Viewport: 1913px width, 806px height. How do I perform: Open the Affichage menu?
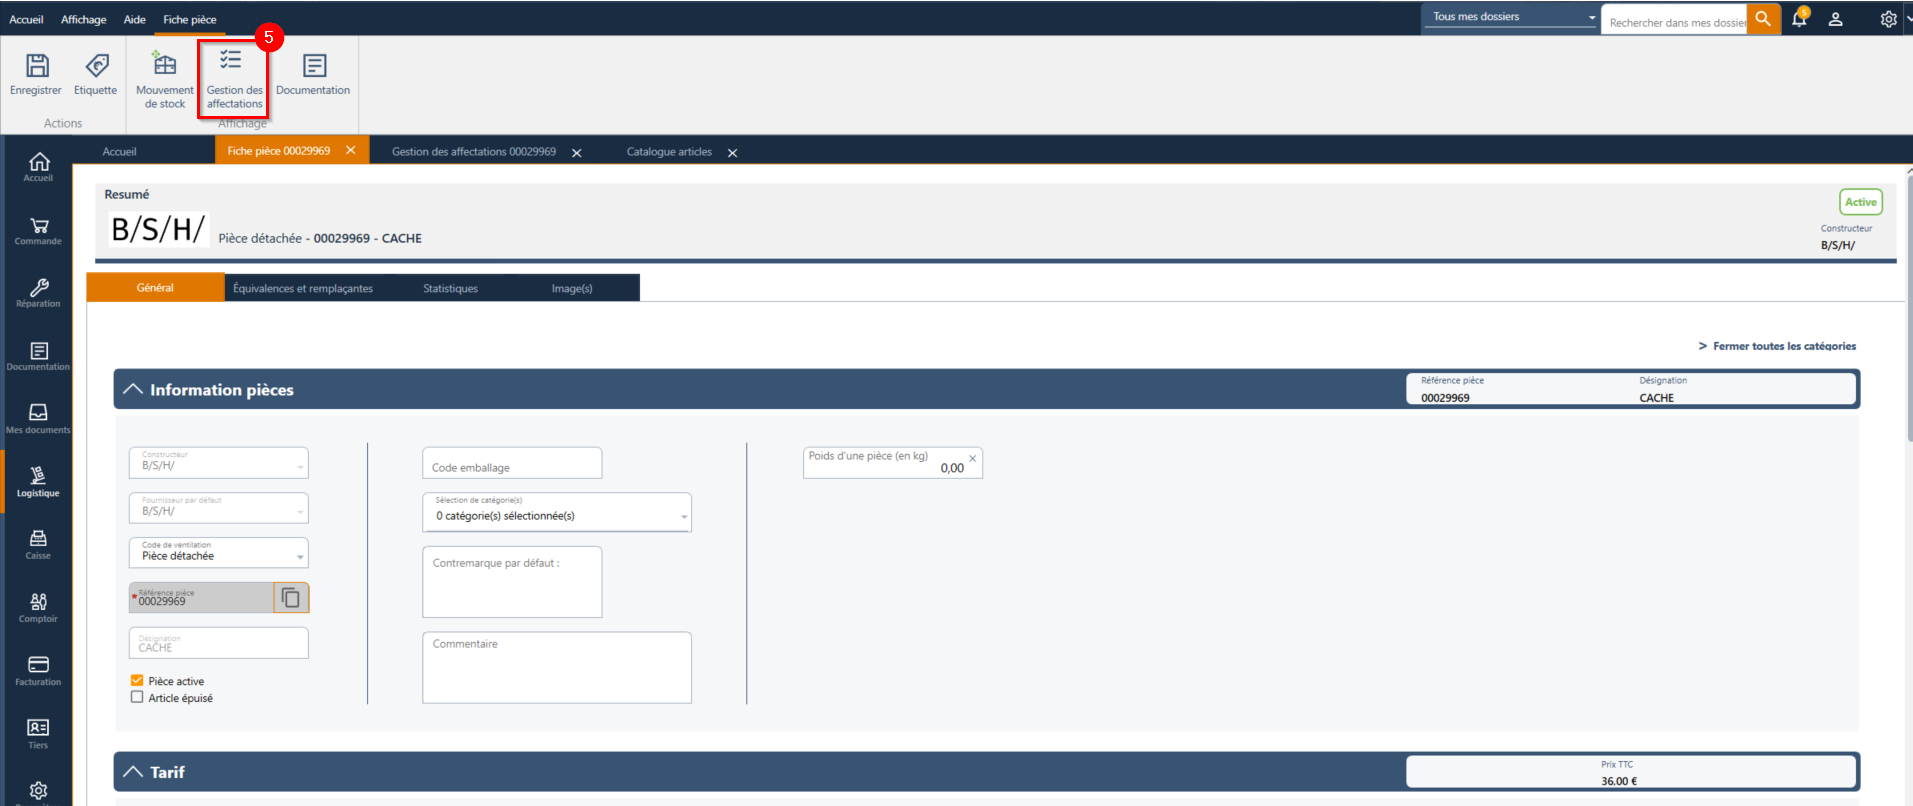(84, 19)
